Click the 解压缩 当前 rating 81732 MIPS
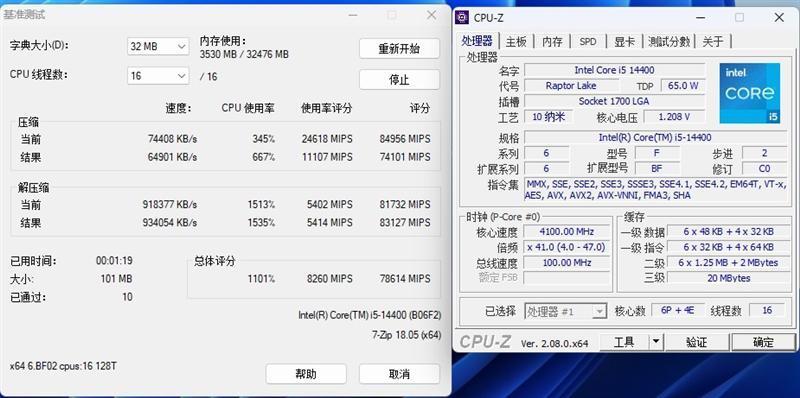The width and height of the screenshot is (800, 398). point(405,205)
